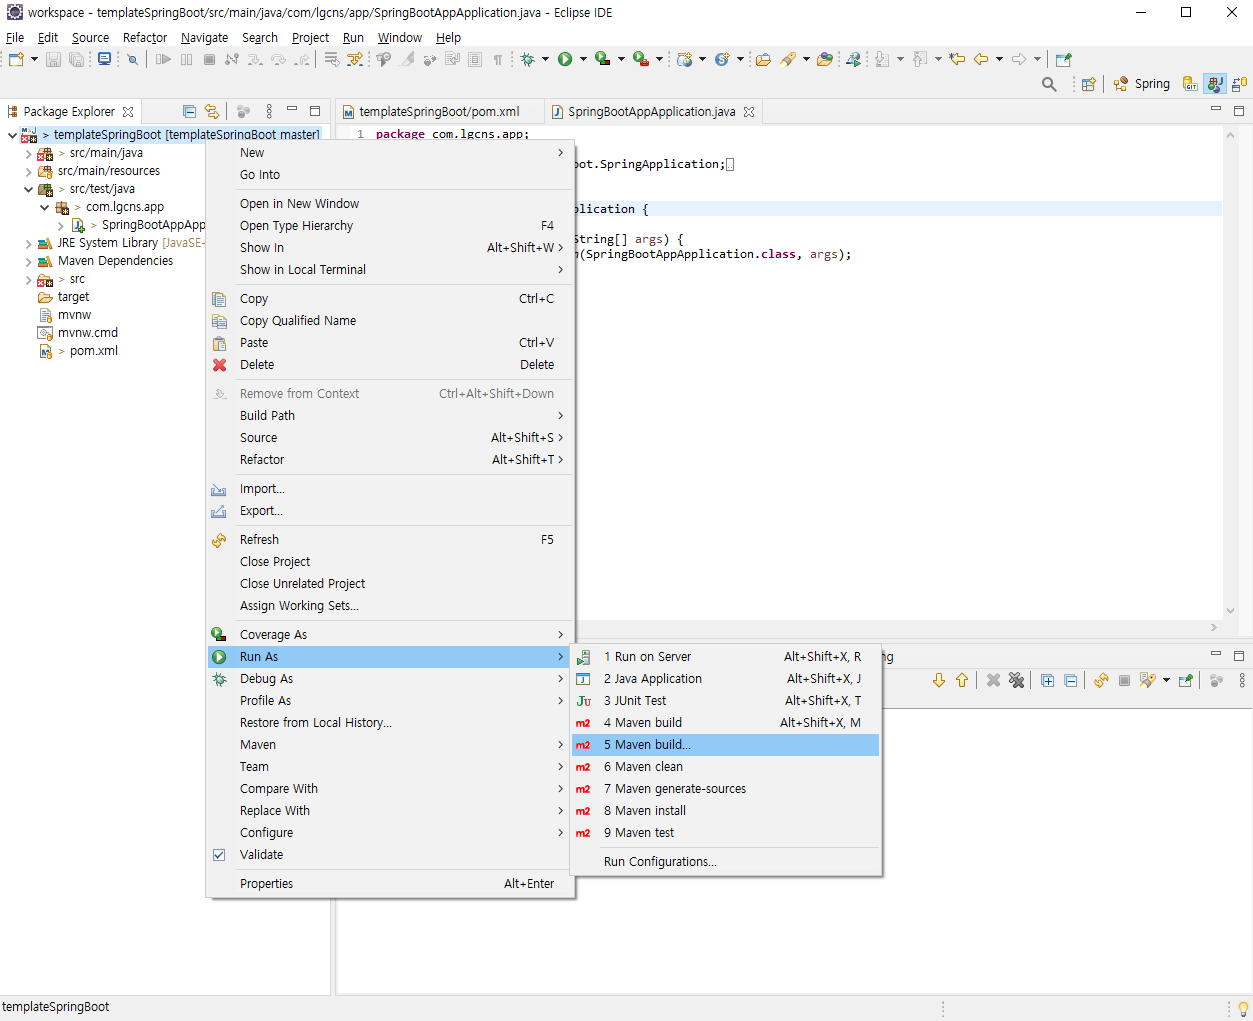Open Debug As submenu
The image size is (1253, 1021).
(x=390, y=679)
